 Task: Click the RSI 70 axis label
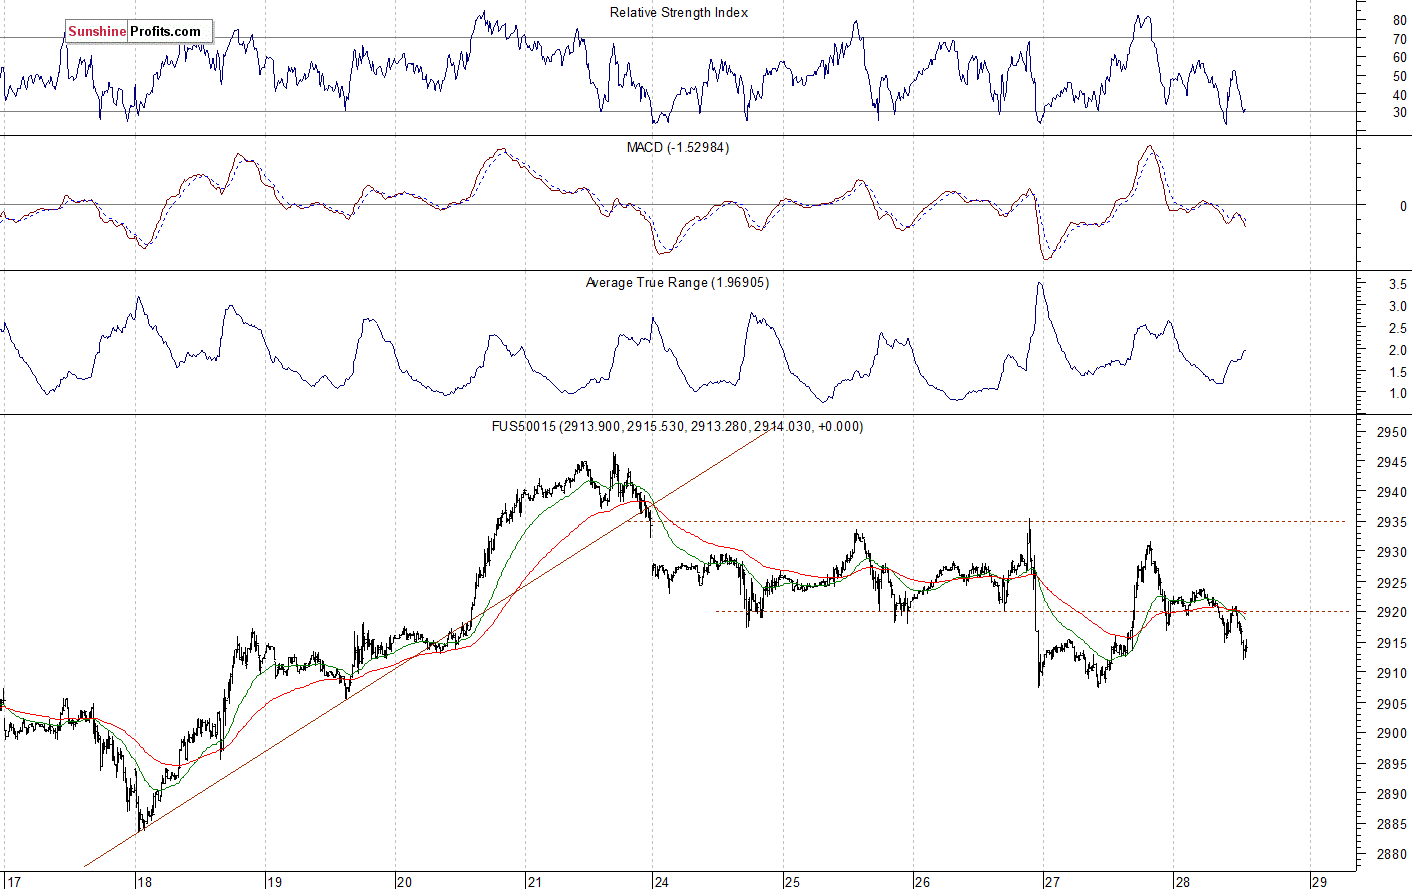click(1399, 39)
